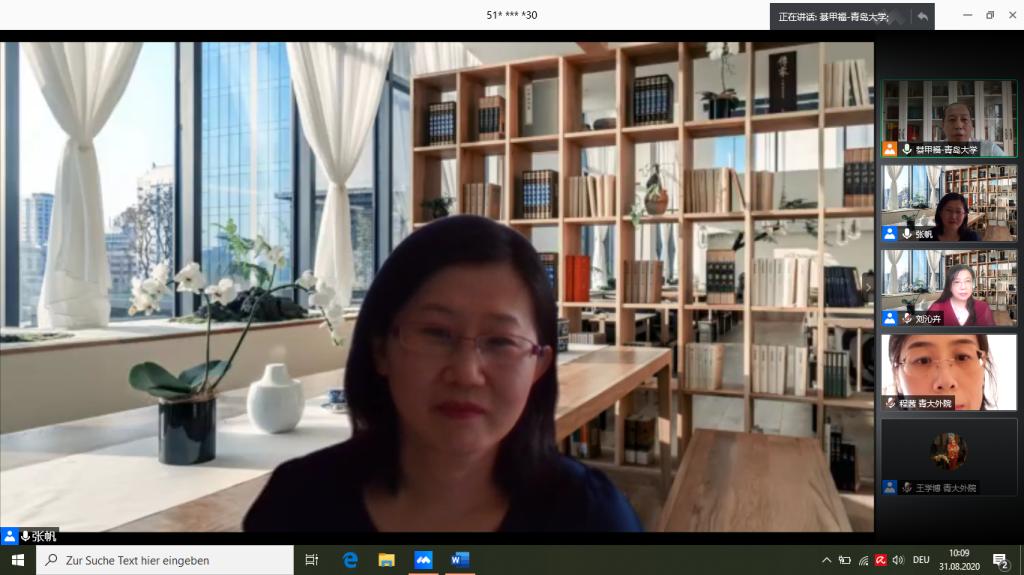Open the volume control in system tray
The width and height of the screenshot is (1024, 575).
coord(897,560)
